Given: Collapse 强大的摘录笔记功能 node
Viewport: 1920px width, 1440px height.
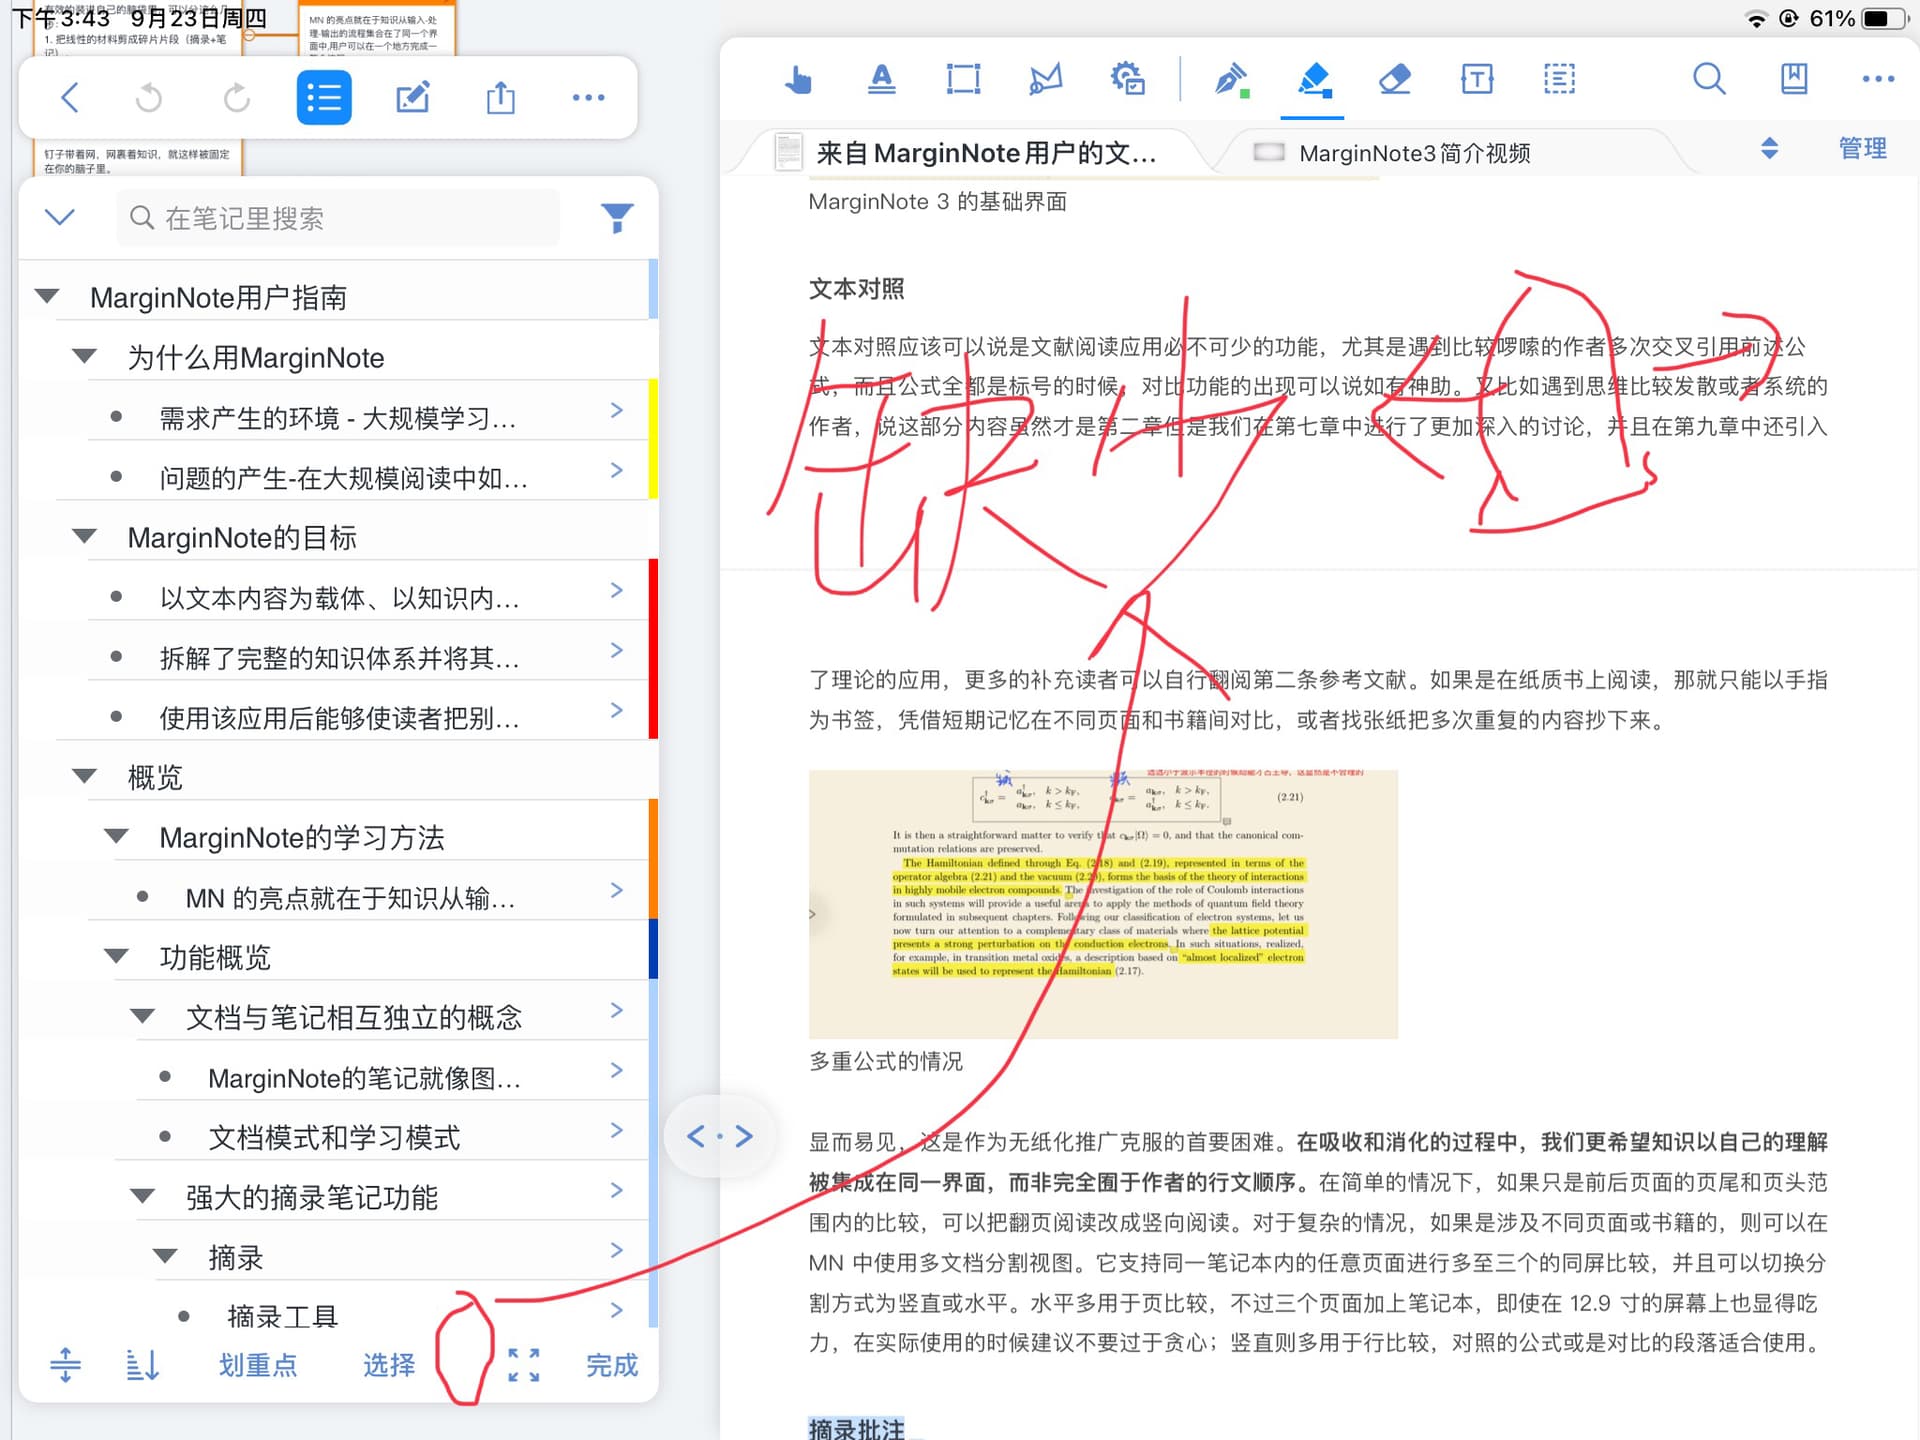Looking at the screenshot, I should tap(143, 1196).
